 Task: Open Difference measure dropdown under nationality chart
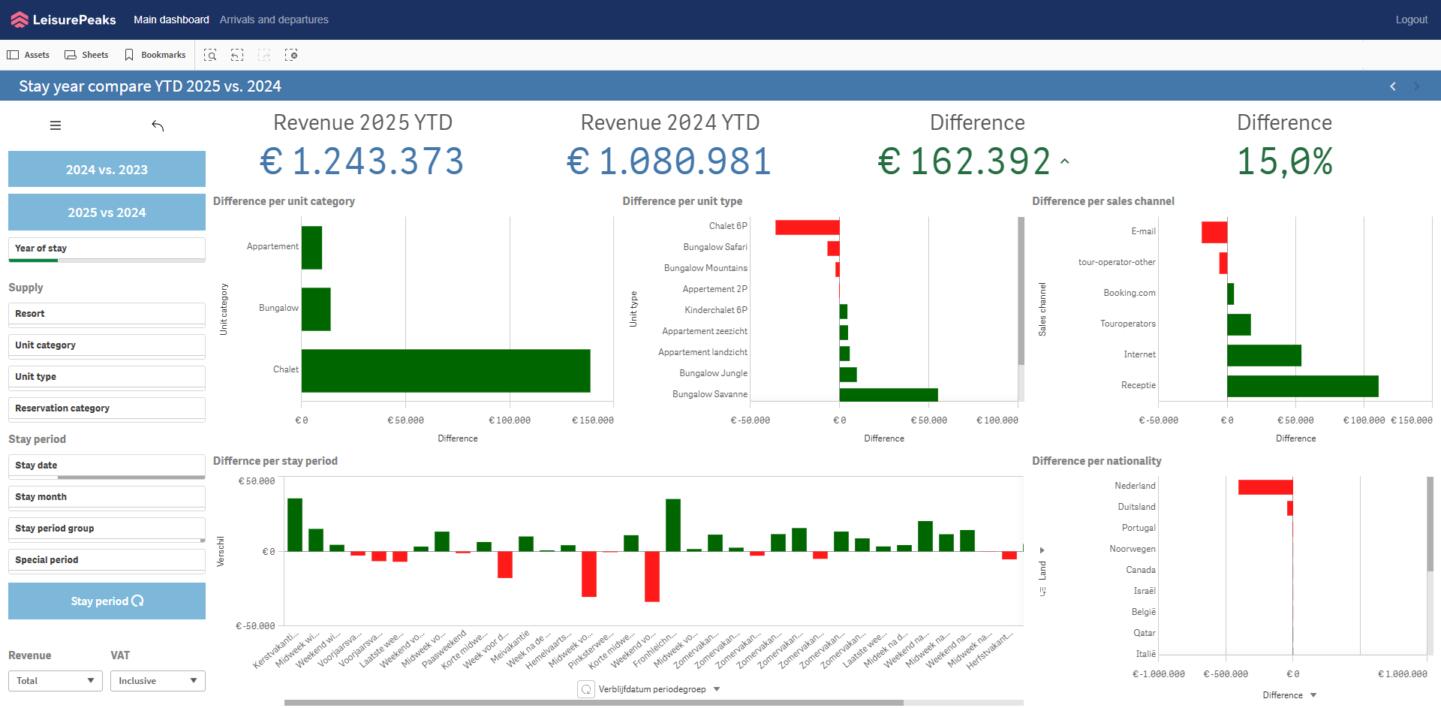(1313, 695)
